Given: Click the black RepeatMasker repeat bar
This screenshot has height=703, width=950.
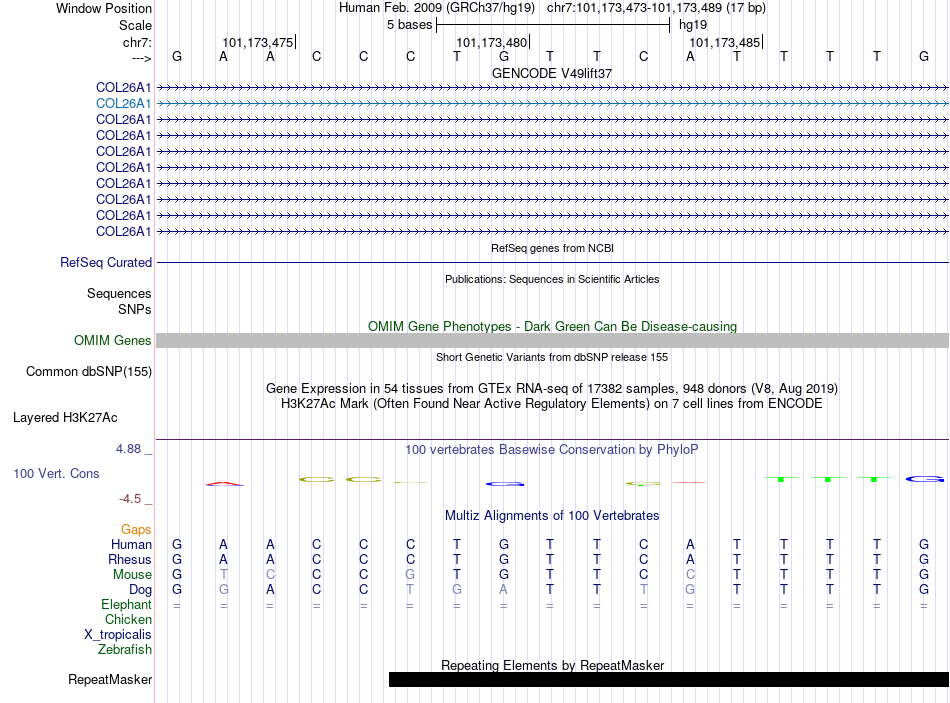Looking at the screenshot, I should (x=669, y=679).
